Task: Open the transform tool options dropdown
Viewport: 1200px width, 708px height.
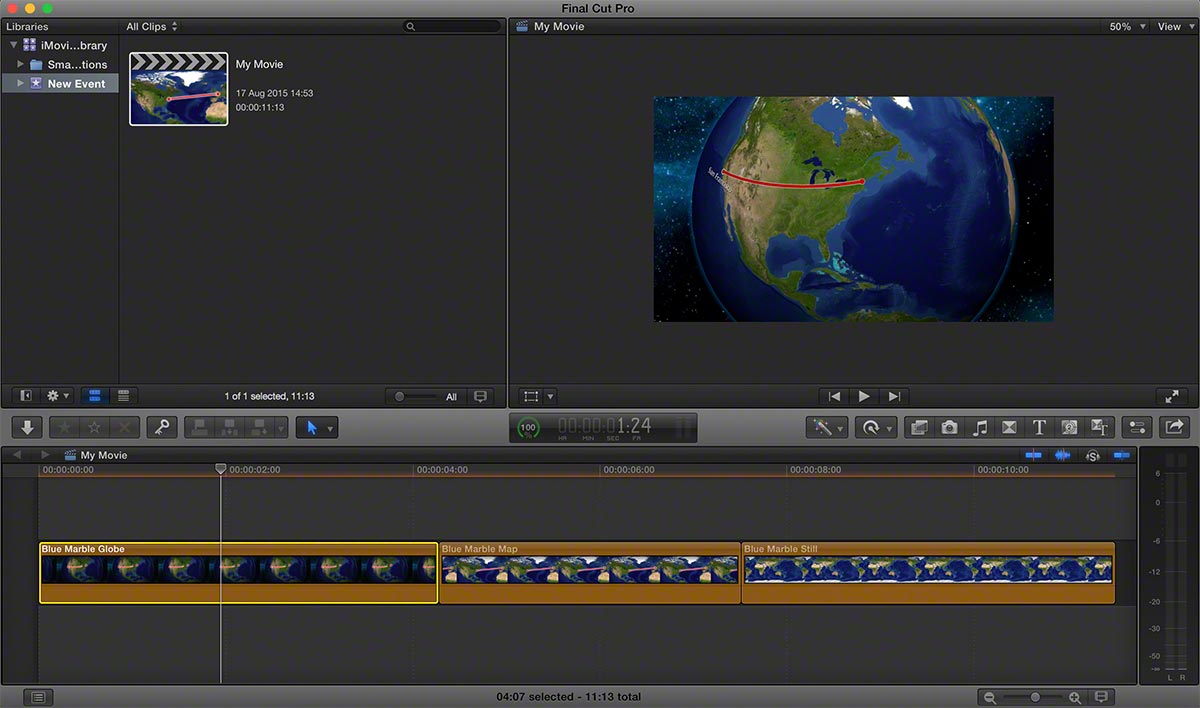Action: tap(550, 396)
